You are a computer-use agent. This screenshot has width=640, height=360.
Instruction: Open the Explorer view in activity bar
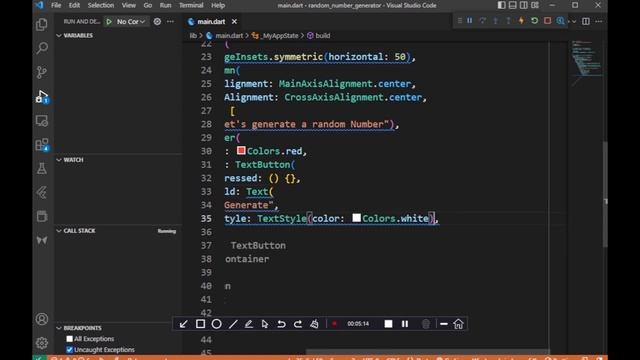pos(42,24)
